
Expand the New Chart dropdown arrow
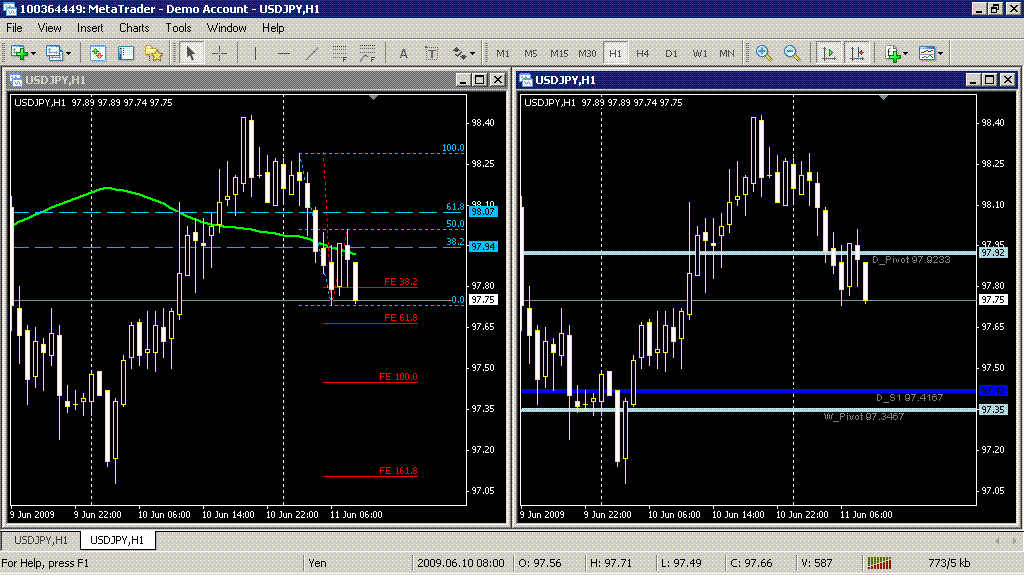tap(34, 53)
